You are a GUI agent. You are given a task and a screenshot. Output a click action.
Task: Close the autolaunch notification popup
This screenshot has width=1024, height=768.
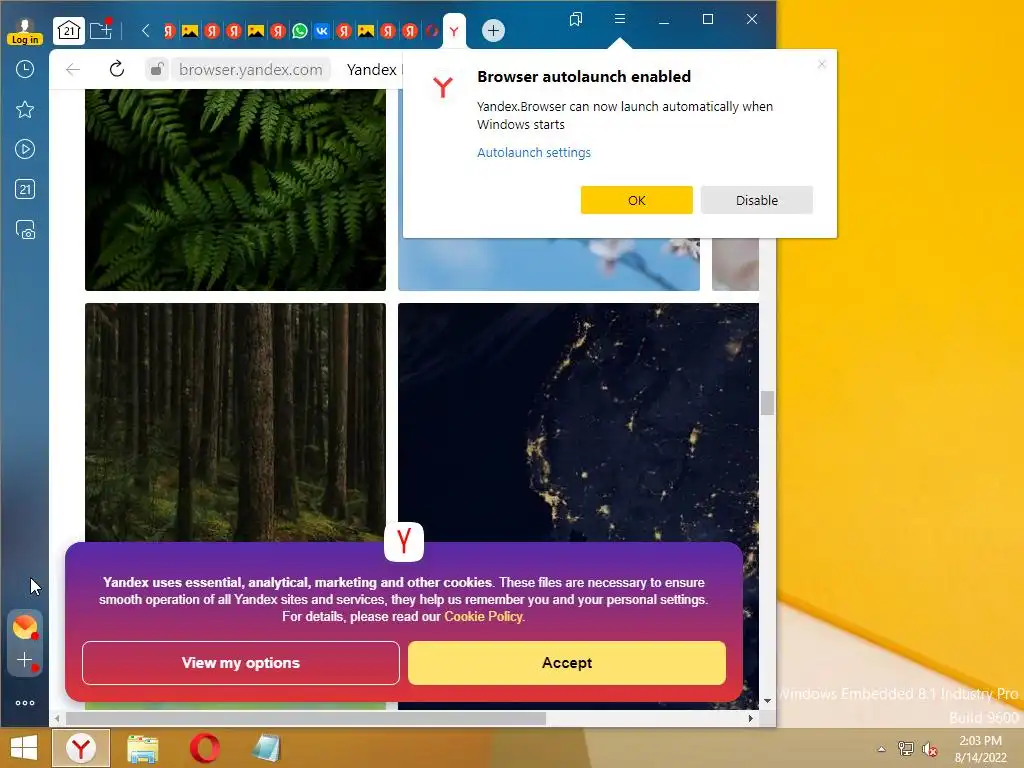tap(822, 64)
